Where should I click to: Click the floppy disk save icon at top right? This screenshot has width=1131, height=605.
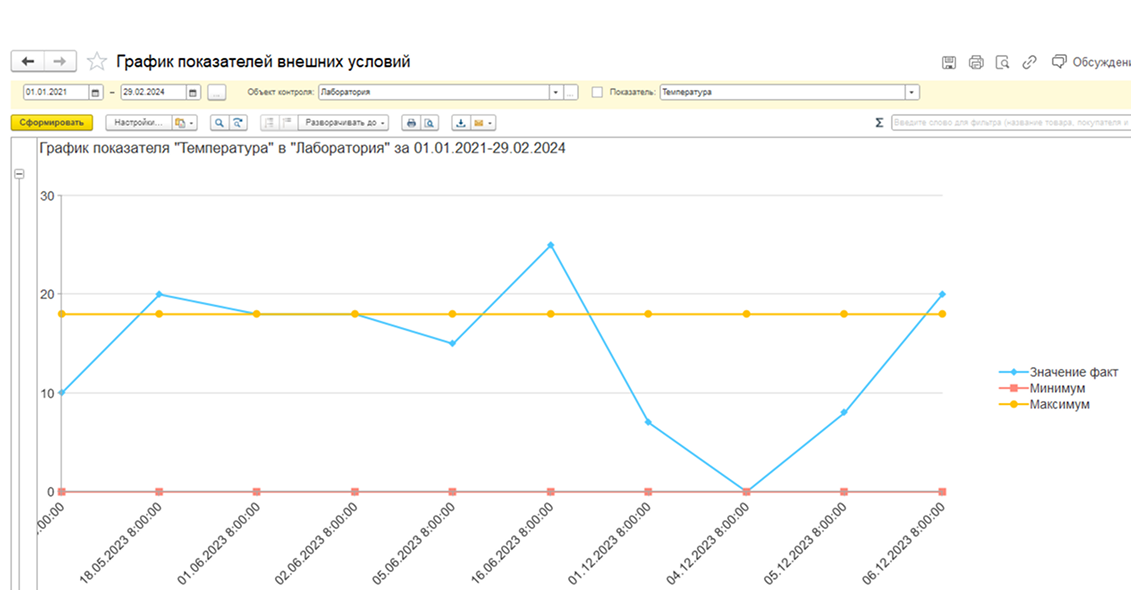pyautogui.click(x=949, y=63)
